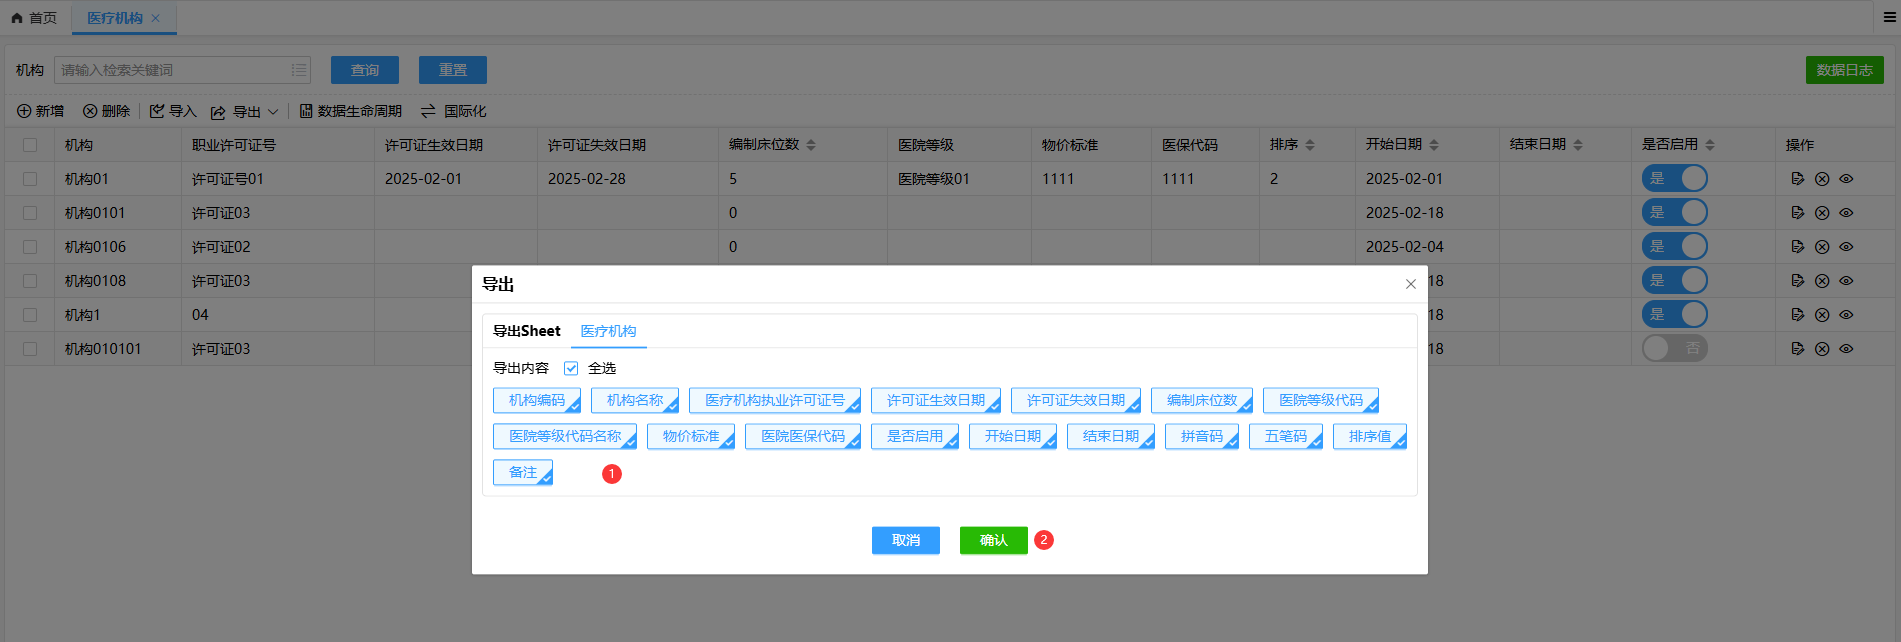Uncheck the 全选 checkbox
This screenshot has height=642, width=1901.
571,368
